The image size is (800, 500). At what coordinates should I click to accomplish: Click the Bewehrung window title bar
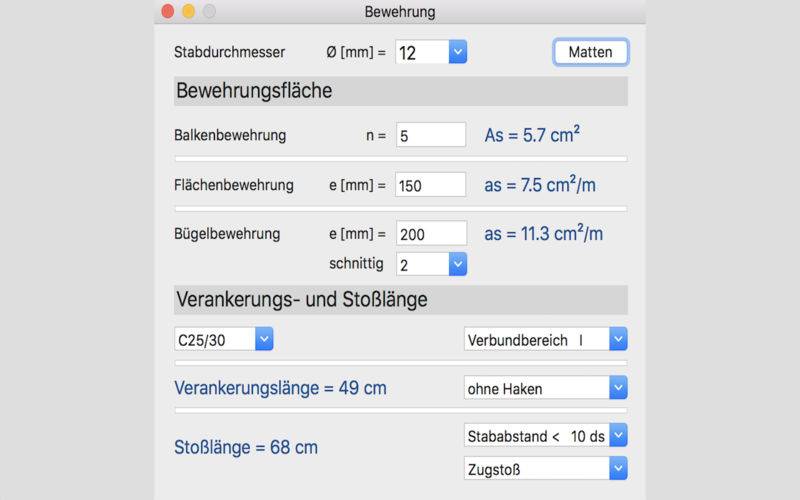pyautogui.click(x=400, y=12)
